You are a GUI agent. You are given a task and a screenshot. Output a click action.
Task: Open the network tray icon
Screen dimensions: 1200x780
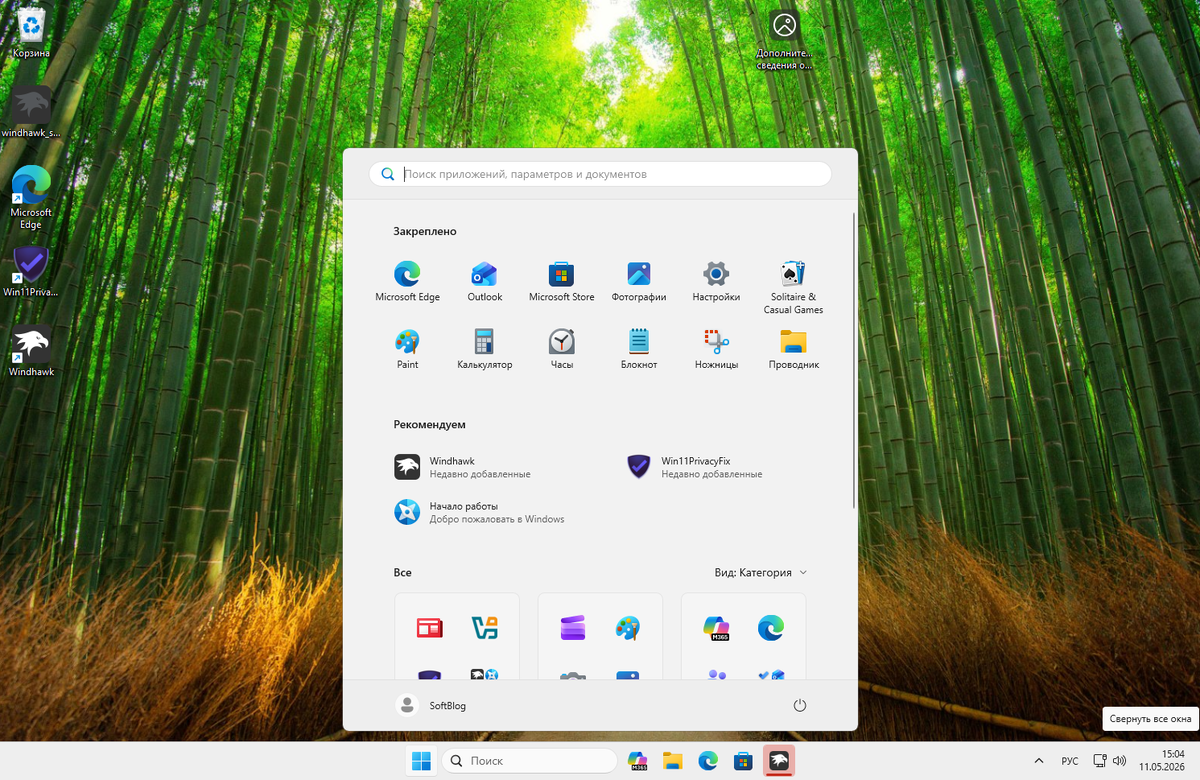coord(1099,761)
